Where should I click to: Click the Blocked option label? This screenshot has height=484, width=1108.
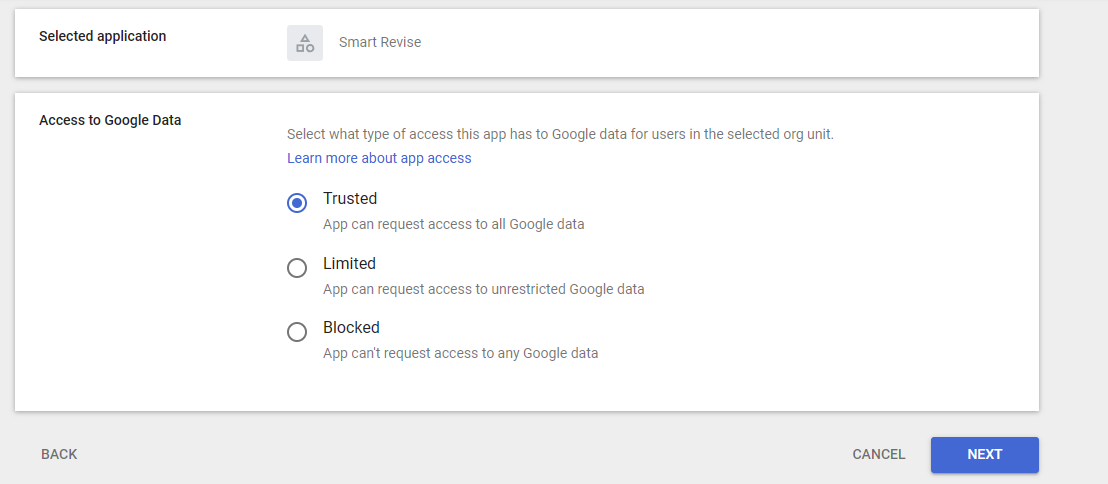coord(351,328)
